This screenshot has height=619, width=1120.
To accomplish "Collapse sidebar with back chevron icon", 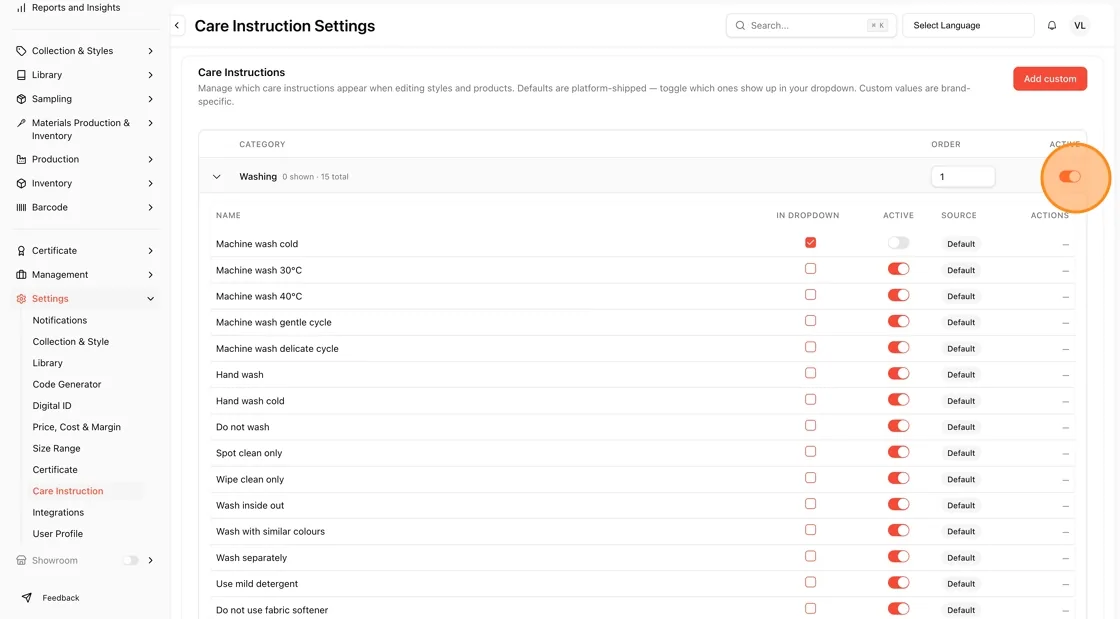I will 177,26.
